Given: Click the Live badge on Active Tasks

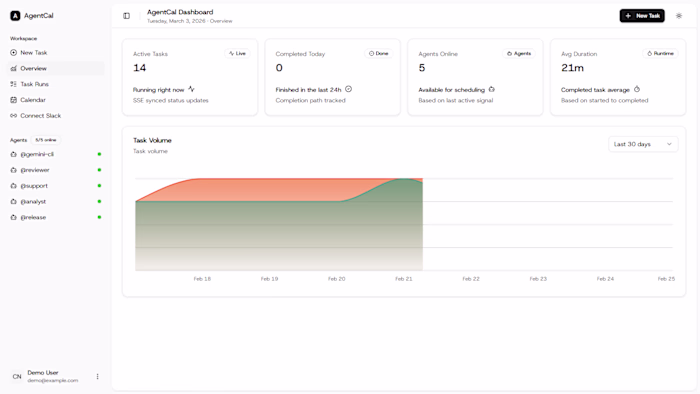Looking at the screenshot, I should pos(237,54).
